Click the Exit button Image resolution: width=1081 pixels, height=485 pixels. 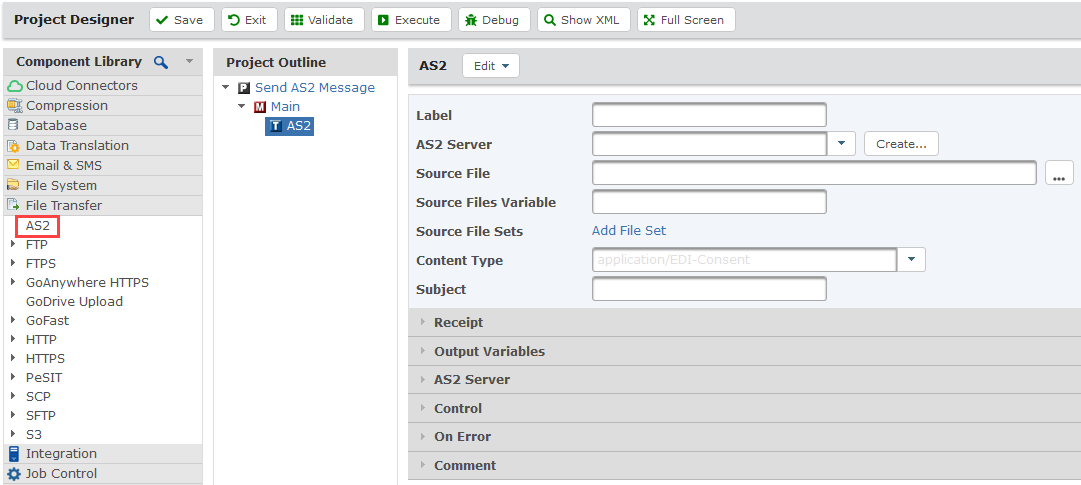[249, 20]
